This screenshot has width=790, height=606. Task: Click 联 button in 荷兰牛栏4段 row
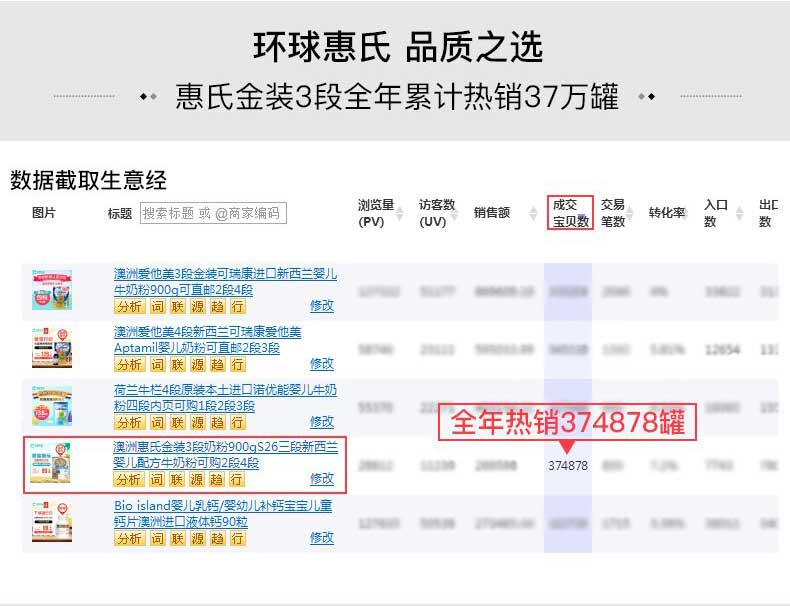[x=177, y=422]
